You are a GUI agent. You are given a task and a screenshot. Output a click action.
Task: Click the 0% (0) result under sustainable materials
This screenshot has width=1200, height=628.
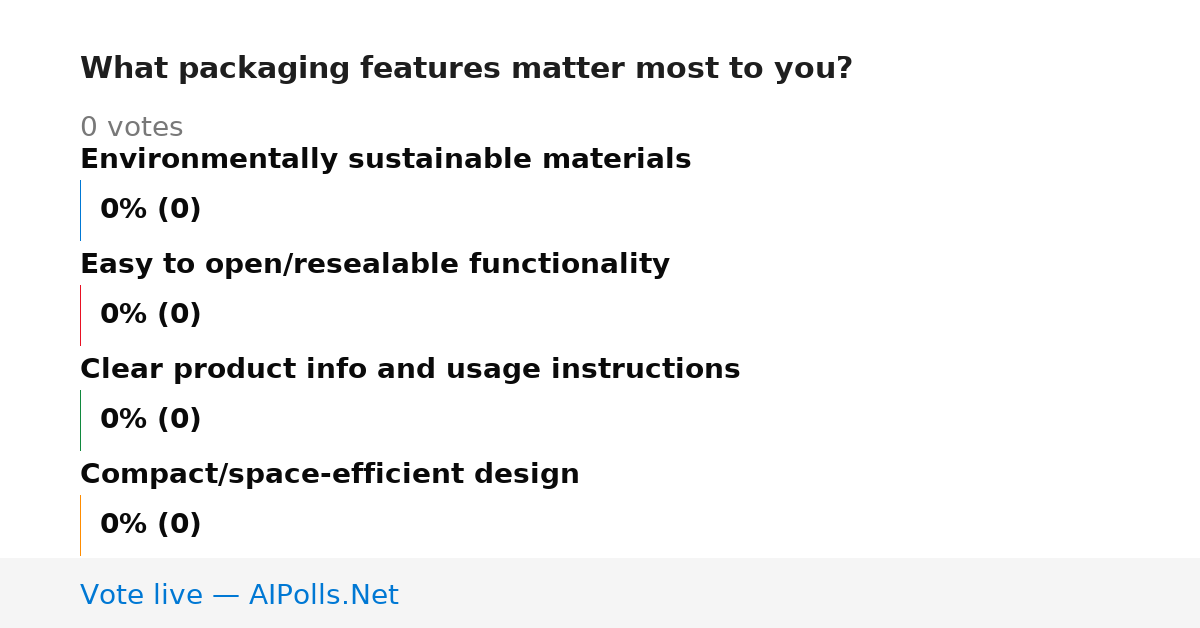point(150,210)
